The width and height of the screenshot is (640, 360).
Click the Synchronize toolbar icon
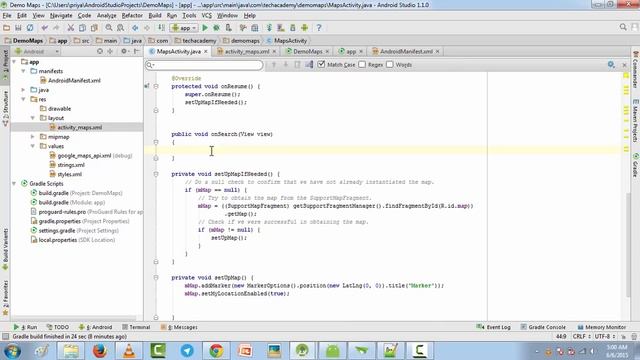(30, 28)
